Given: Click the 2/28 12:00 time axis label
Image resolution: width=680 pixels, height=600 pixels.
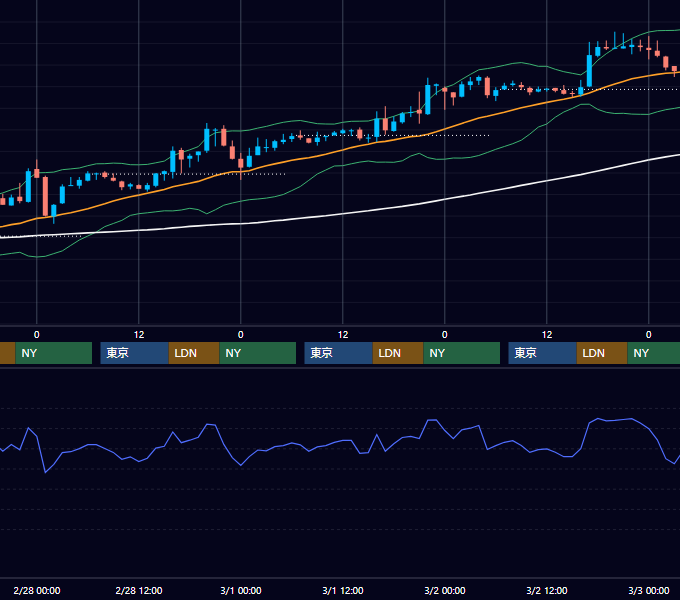Looking at the screenshot, I should [139, 590].
